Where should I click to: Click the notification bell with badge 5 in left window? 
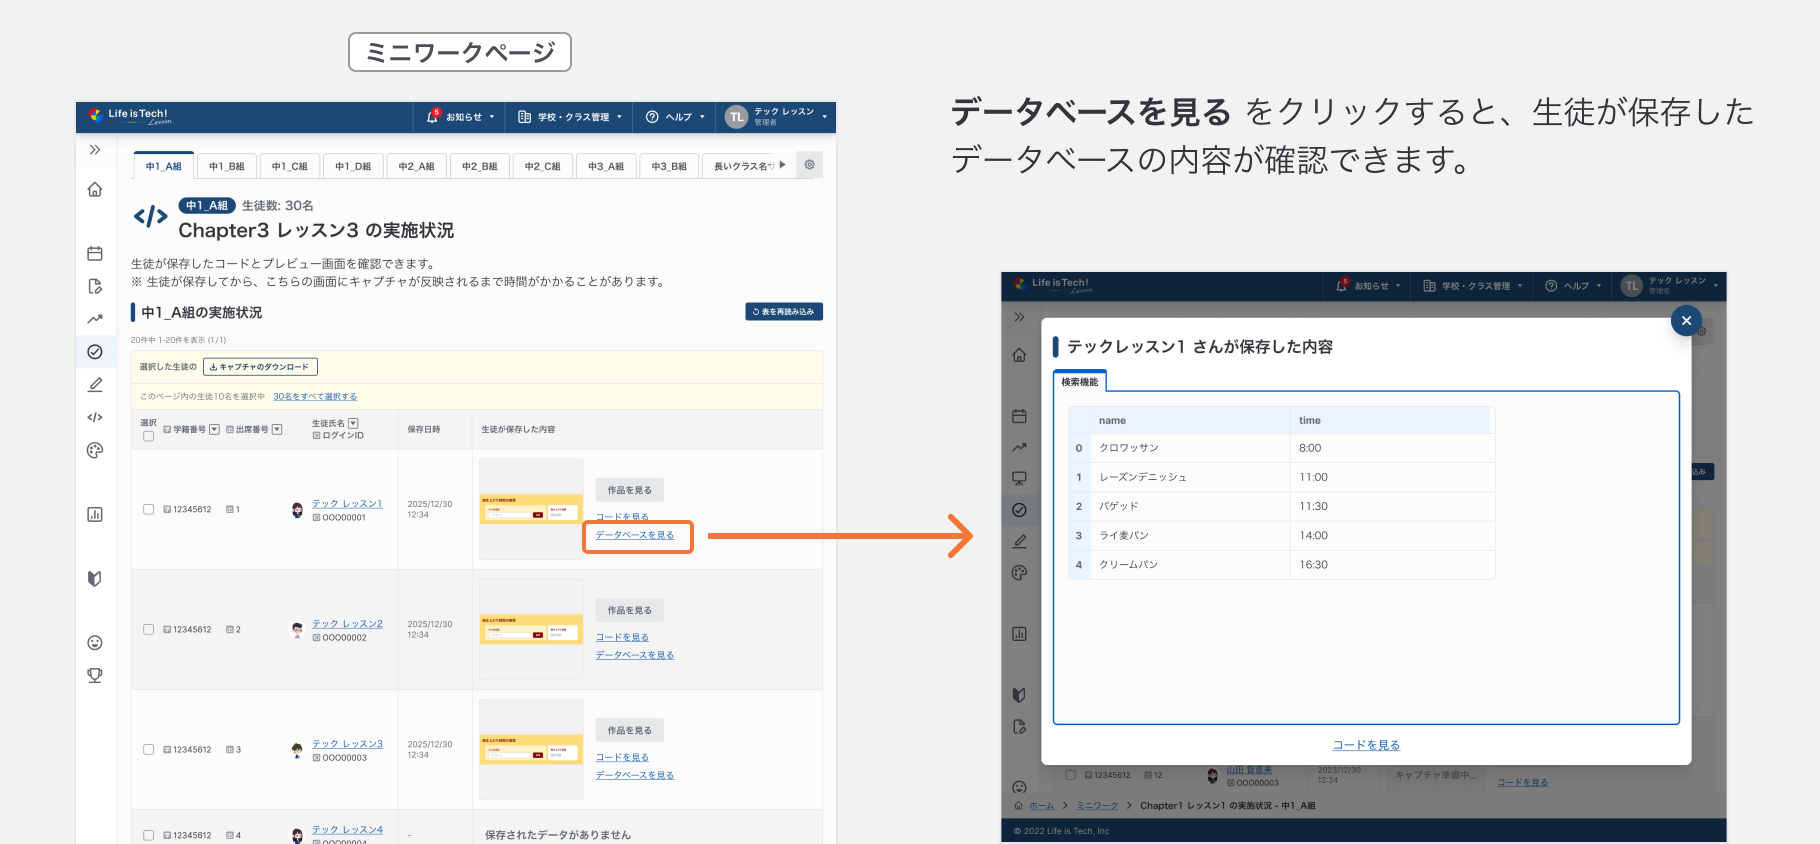point(433,116)
